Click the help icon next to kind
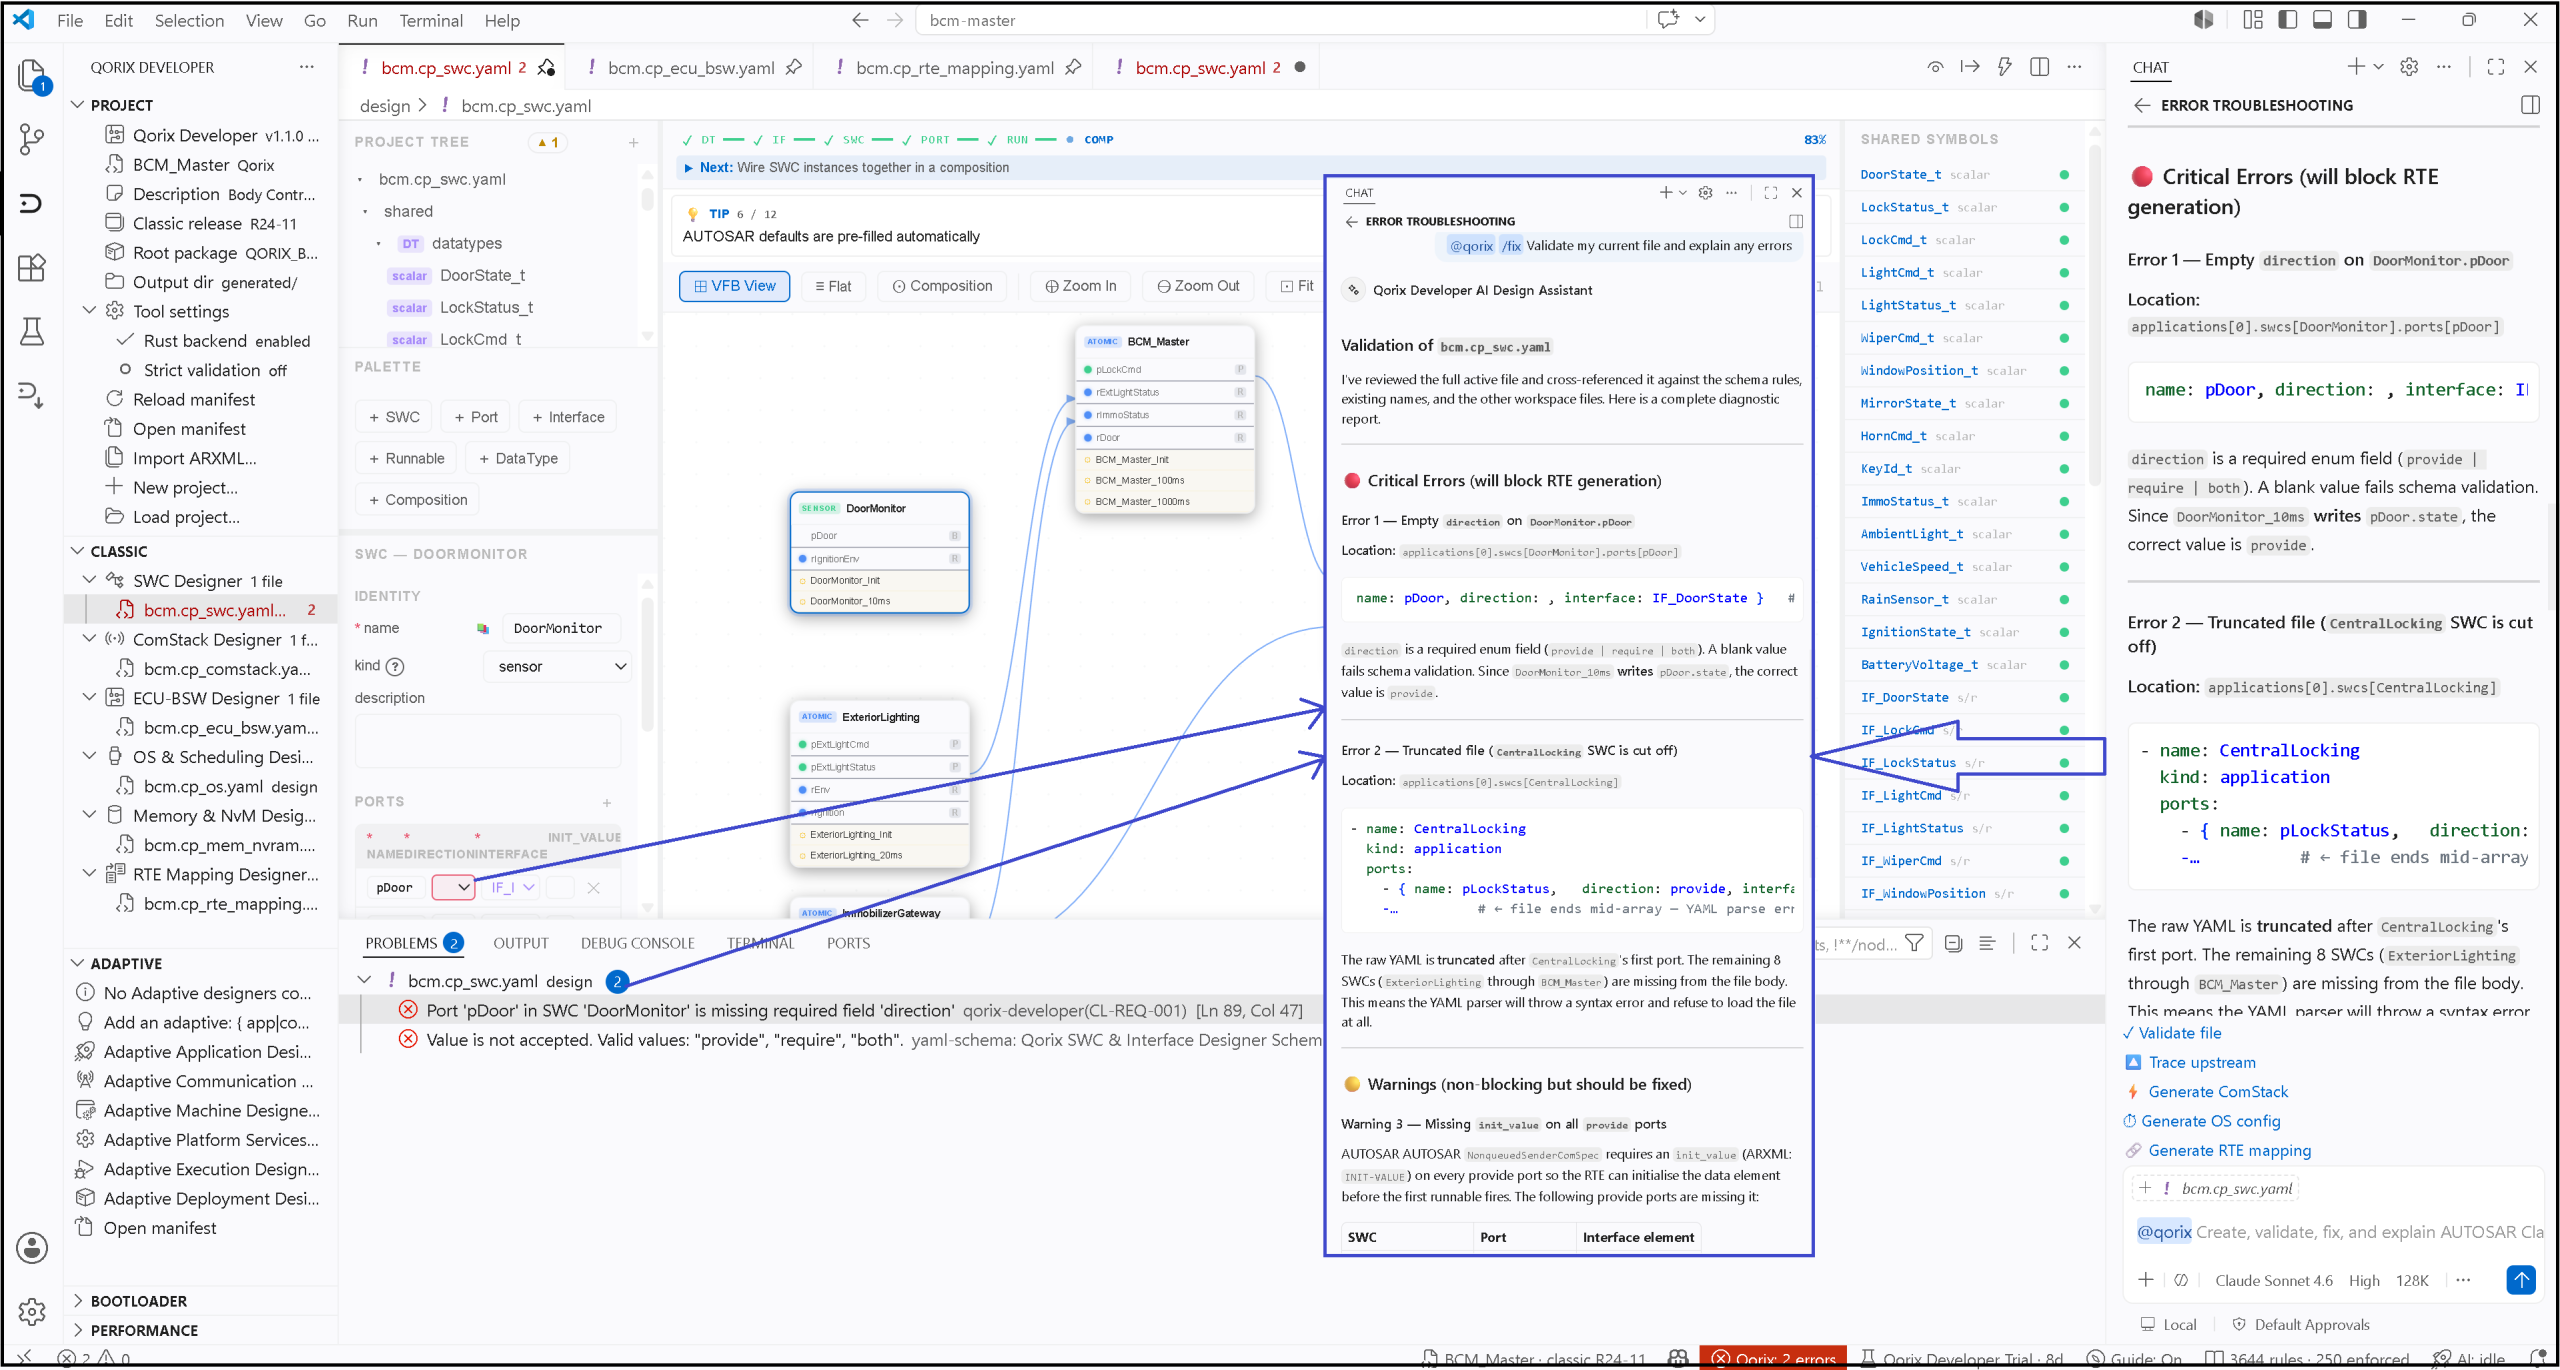Screen dimensions: 2560x1370 click(395, 667)
